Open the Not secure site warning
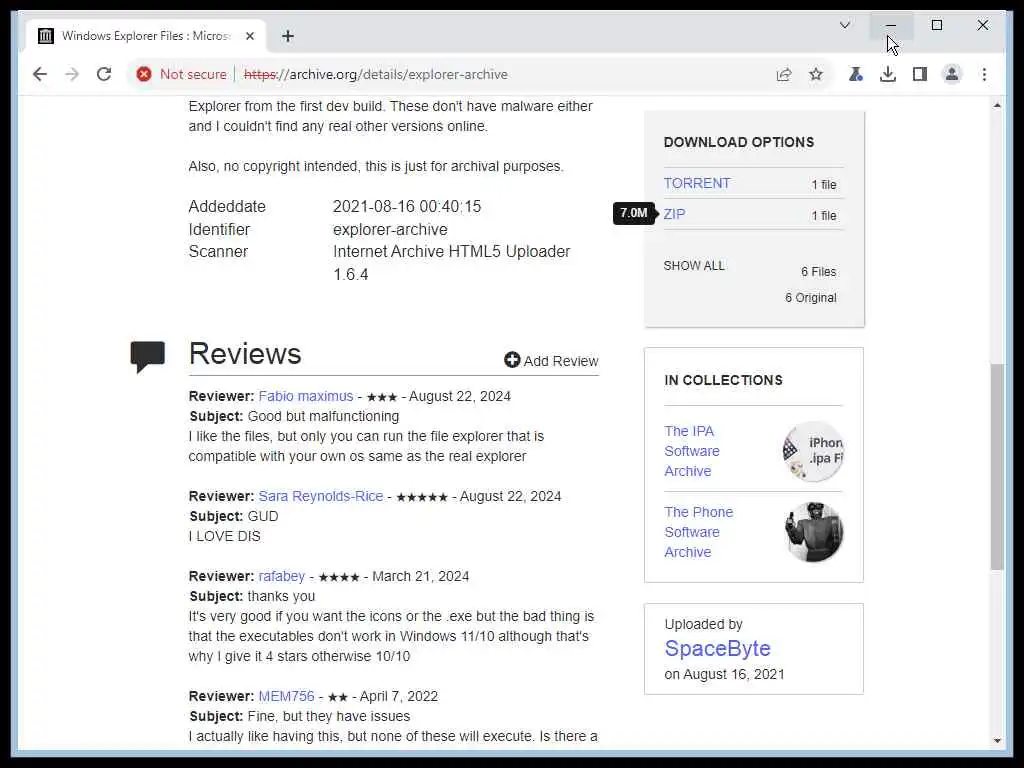Image resolution: width=1024 pixels, height=768 pixels. click(181, 74)
